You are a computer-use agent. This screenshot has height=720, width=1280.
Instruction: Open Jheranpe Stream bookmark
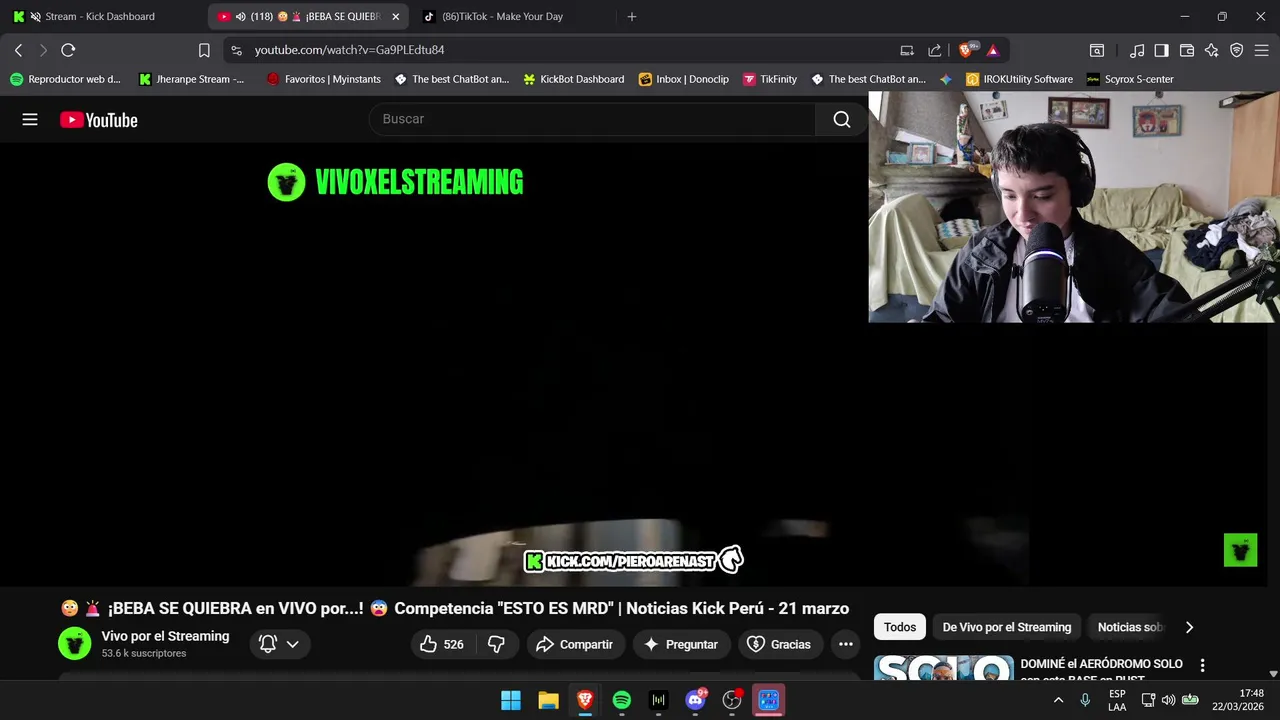191,79
